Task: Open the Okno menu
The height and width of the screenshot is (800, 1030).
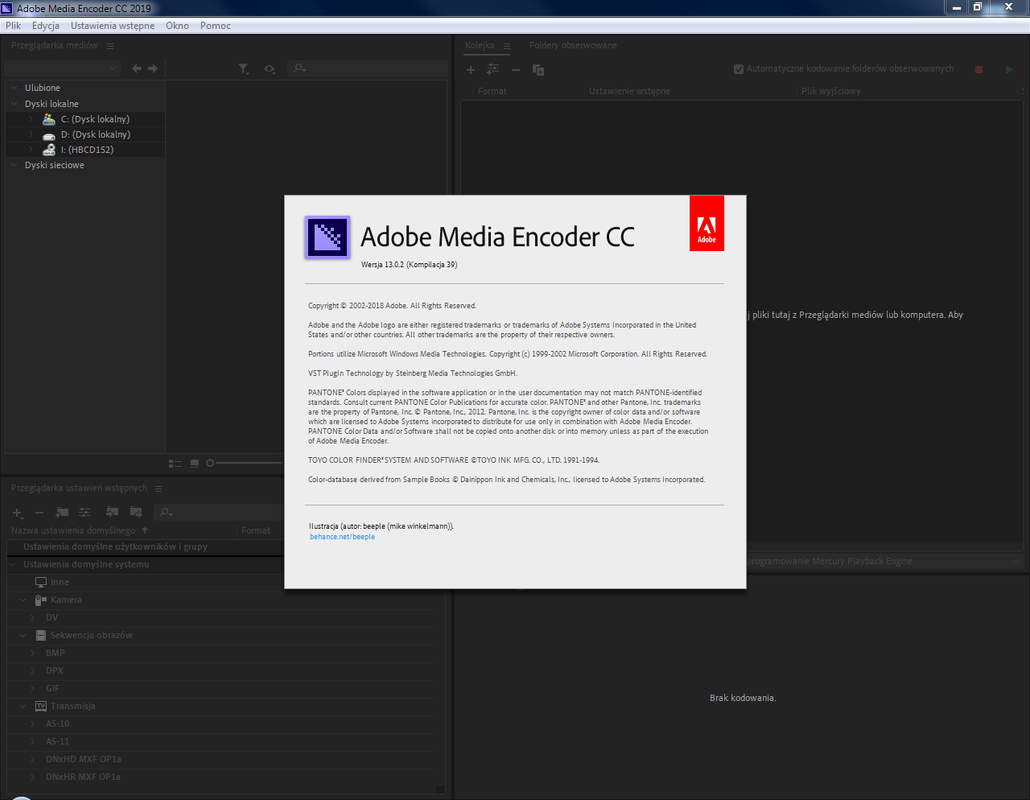Action: tap(177, 26)
